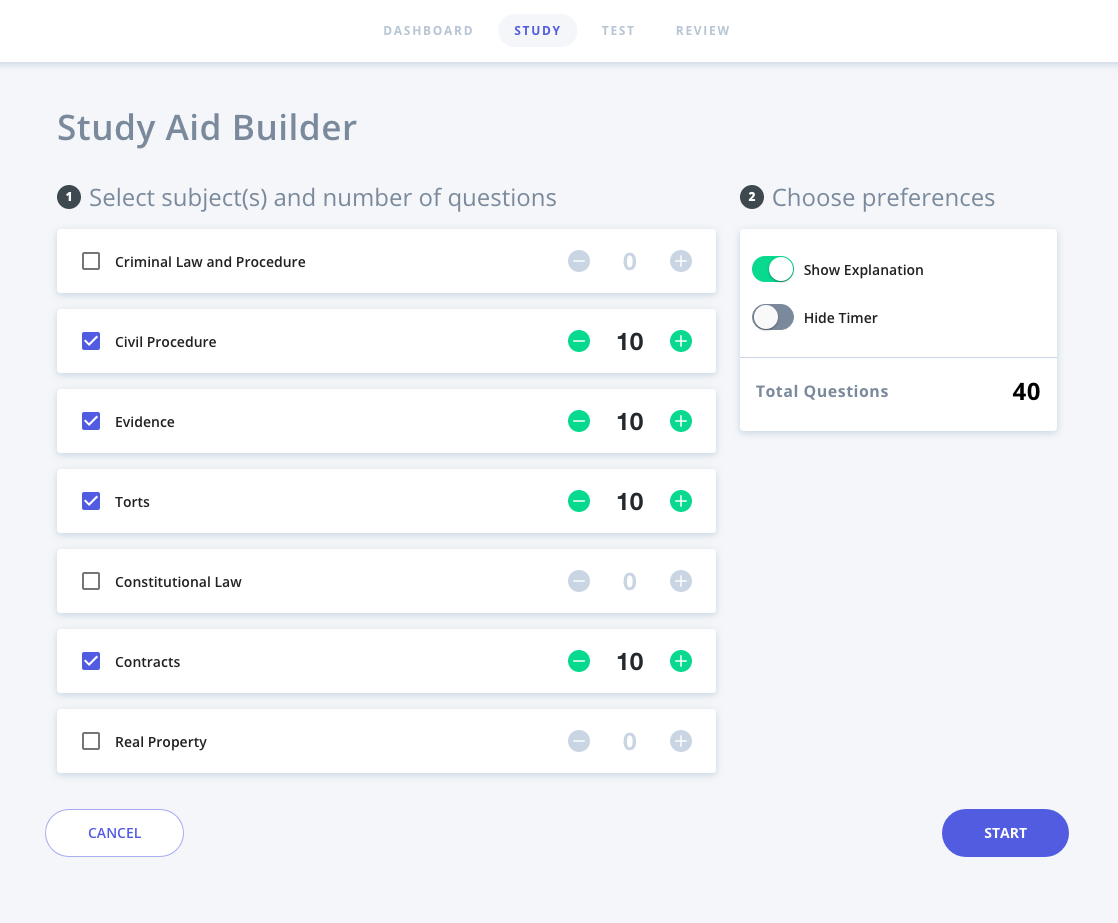Image resolution: width=1118 pixels, height=923 pixels.
Task: Increase Civil Procedure question count
Action: click(x=681, y=342)
